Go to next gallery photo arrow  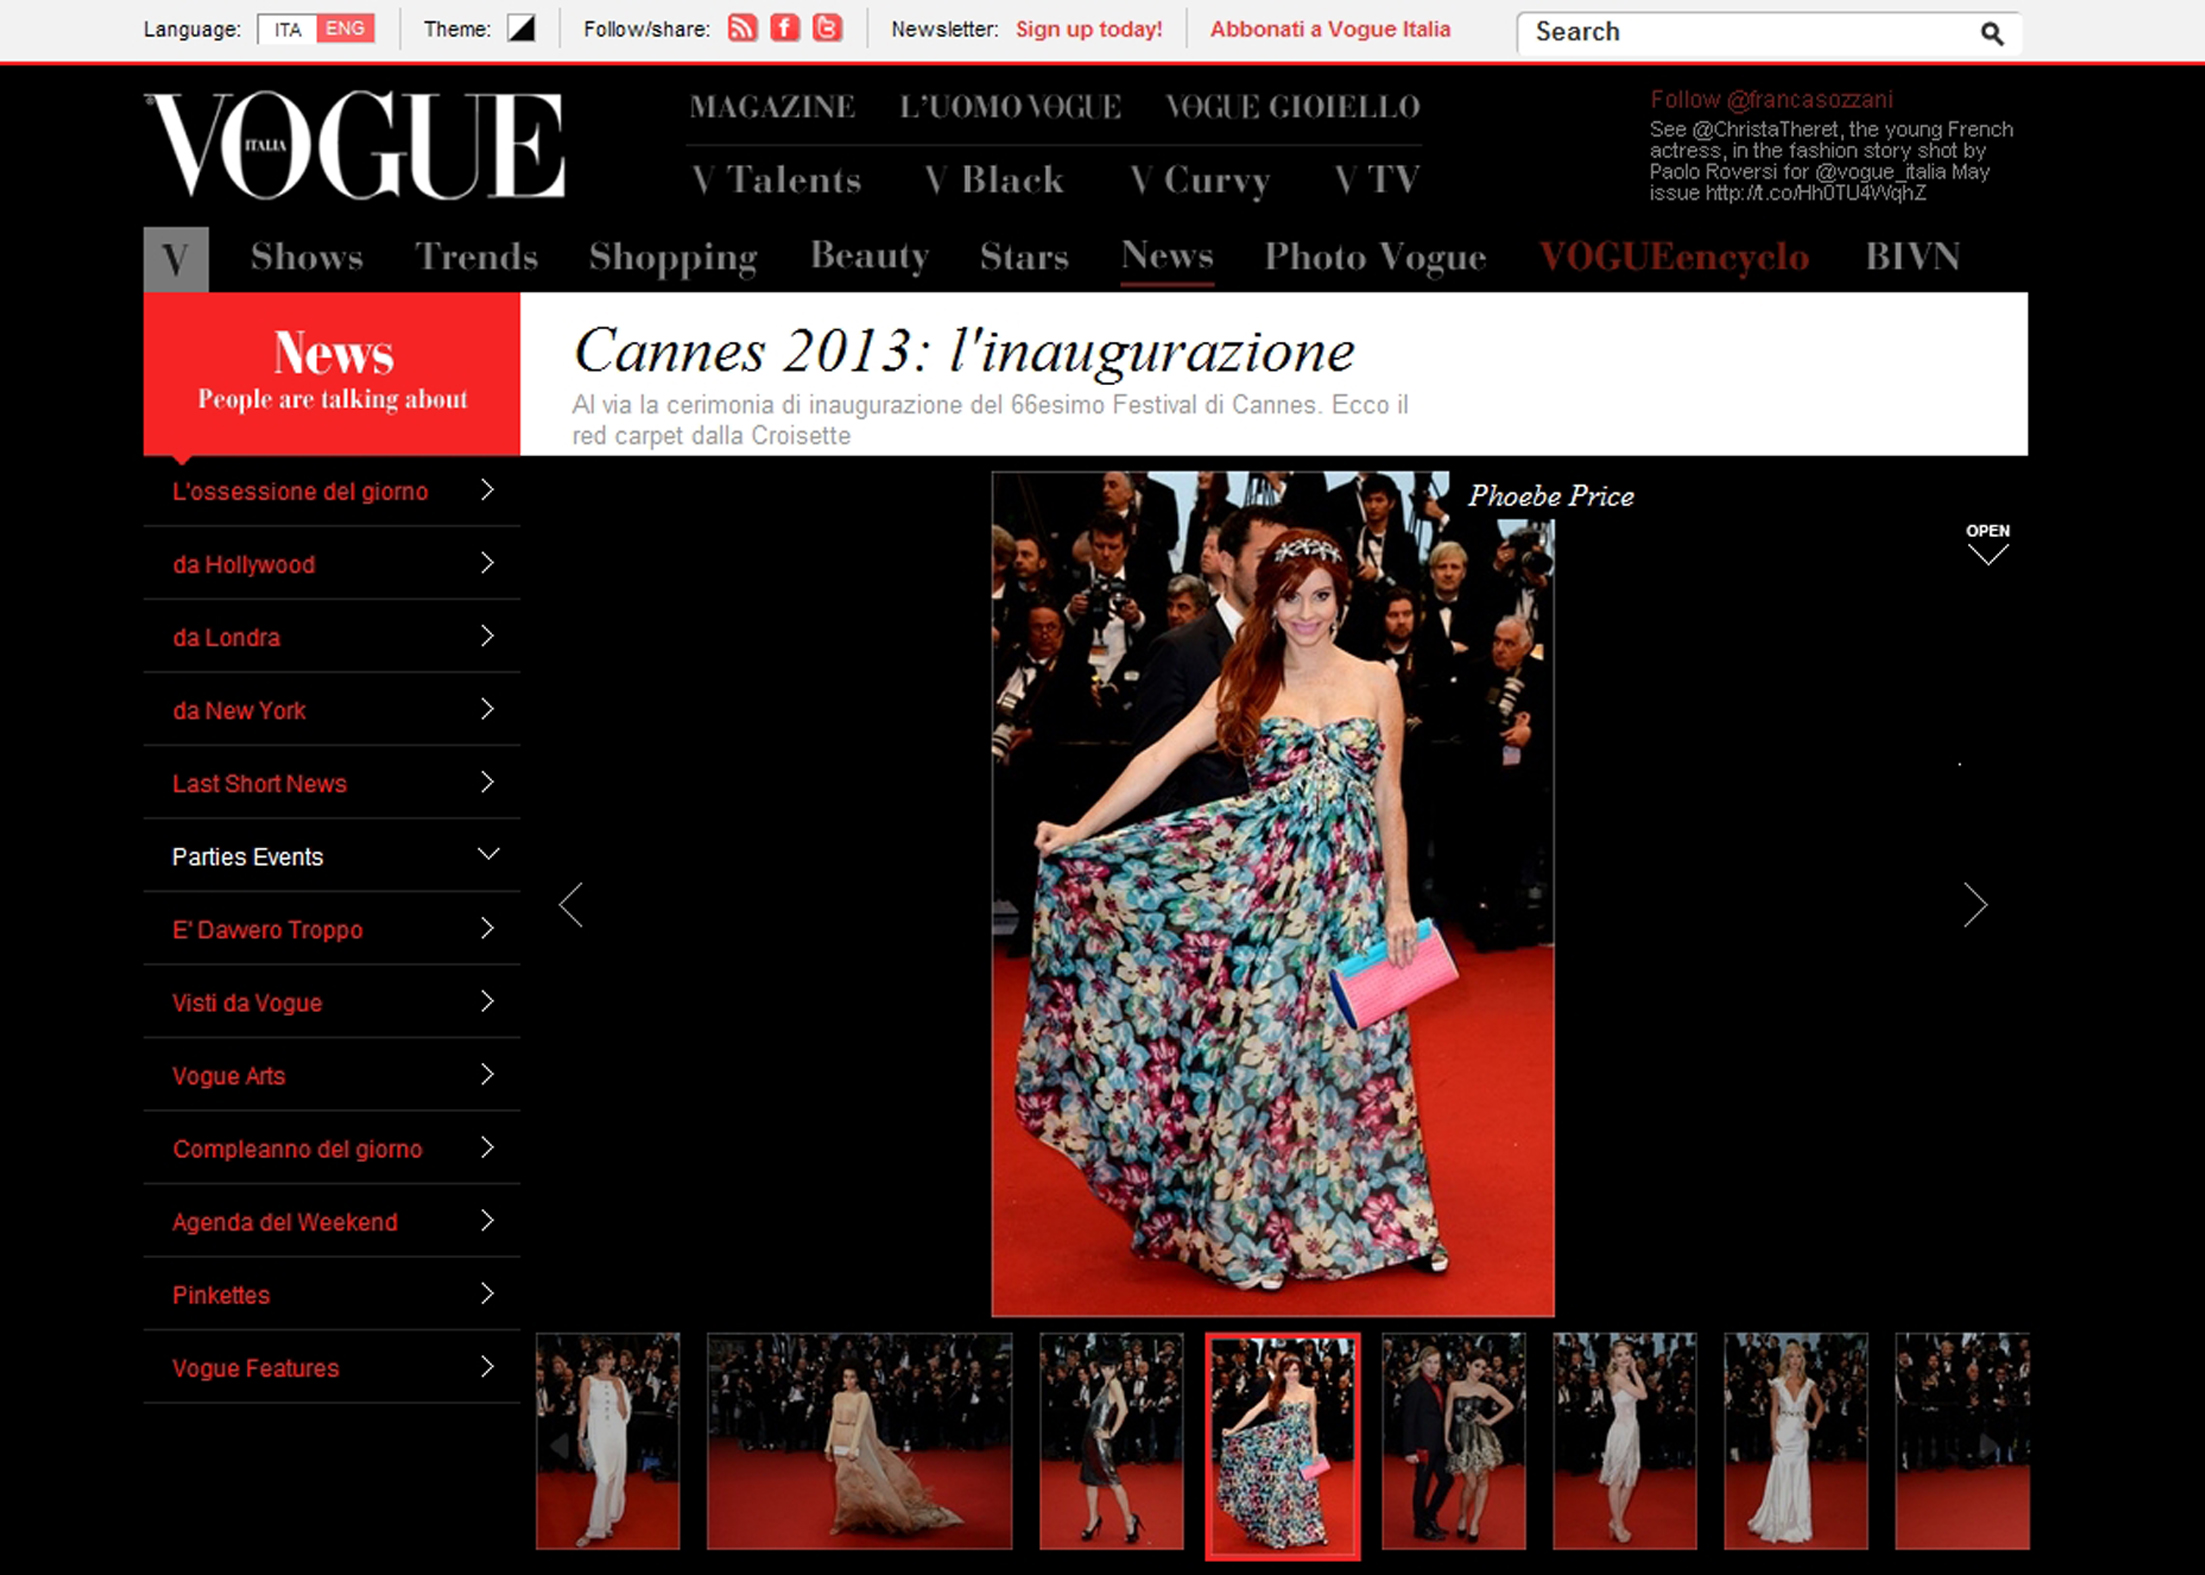(1974, 905)
